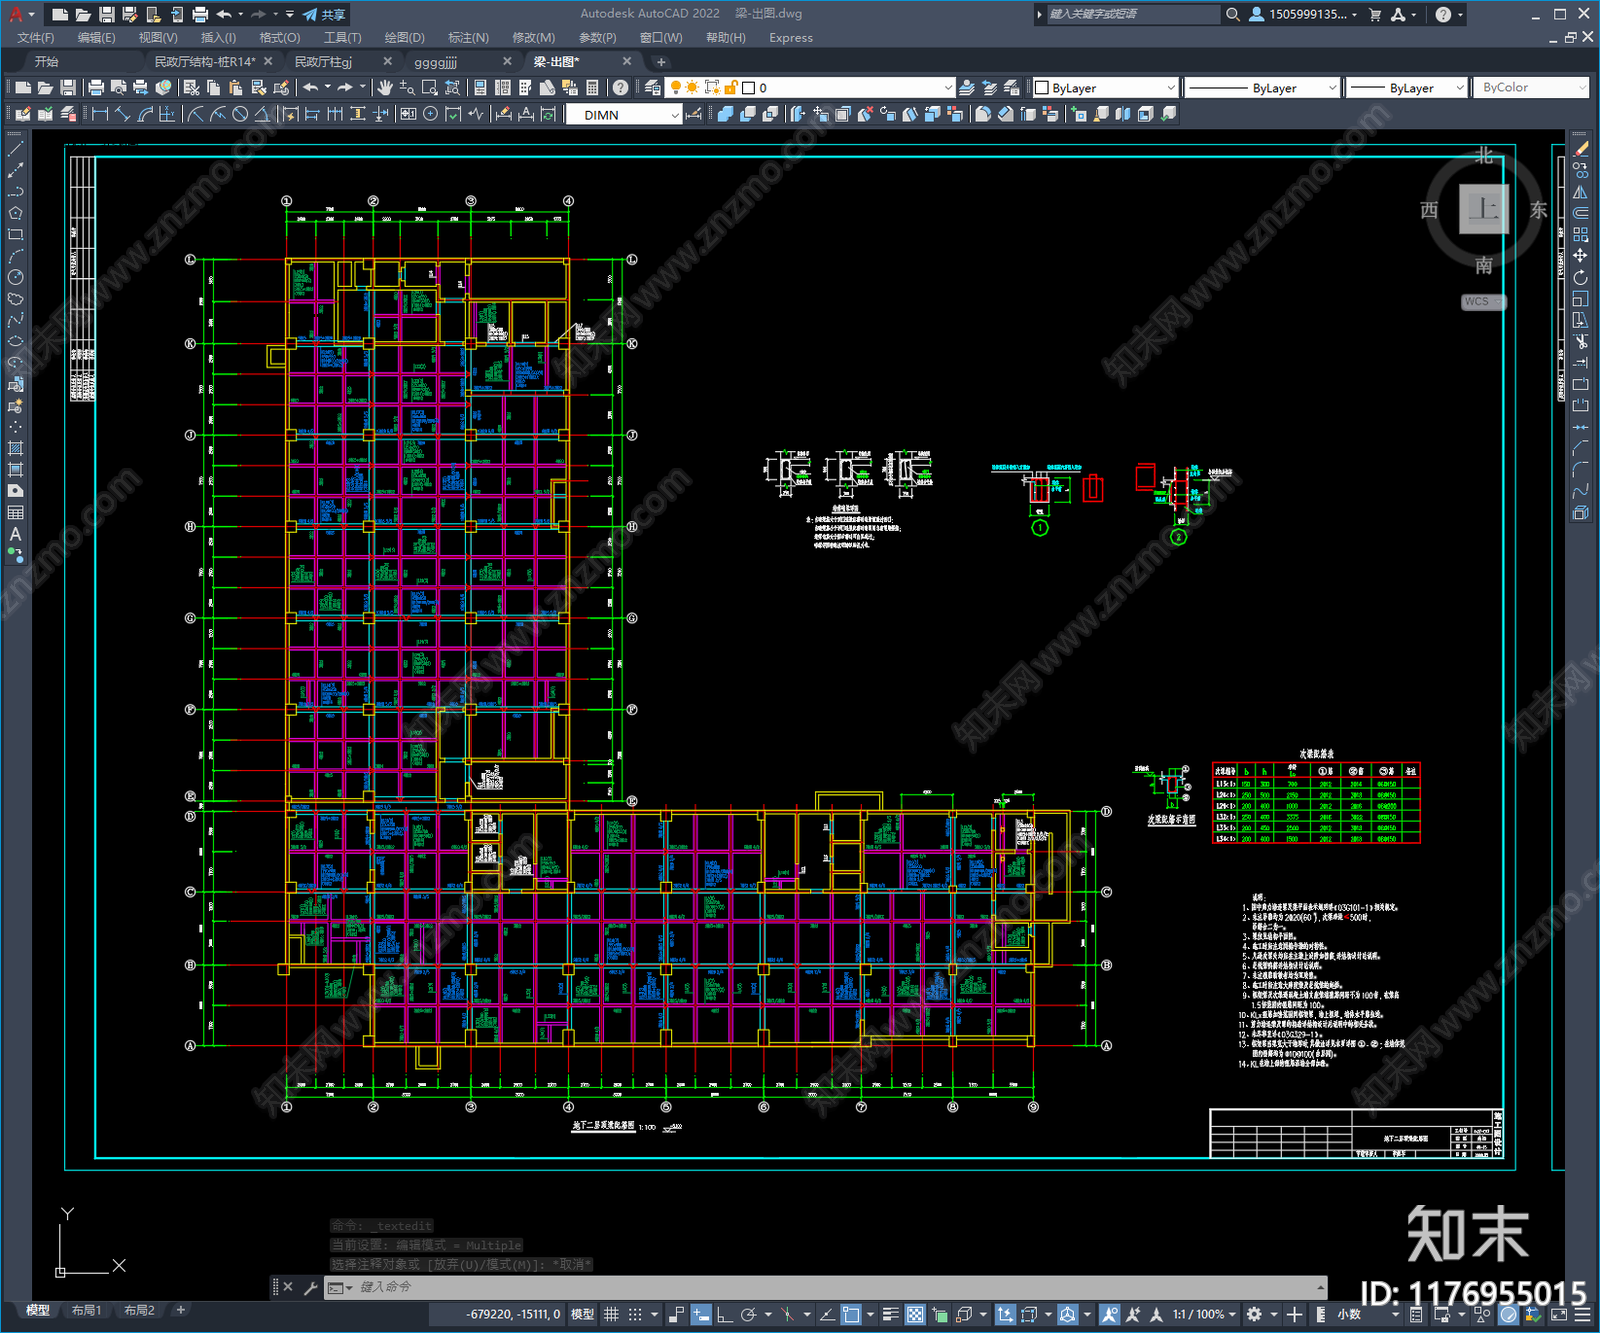Toggle lineweight display in status bar

click(x=890, y=1314)
